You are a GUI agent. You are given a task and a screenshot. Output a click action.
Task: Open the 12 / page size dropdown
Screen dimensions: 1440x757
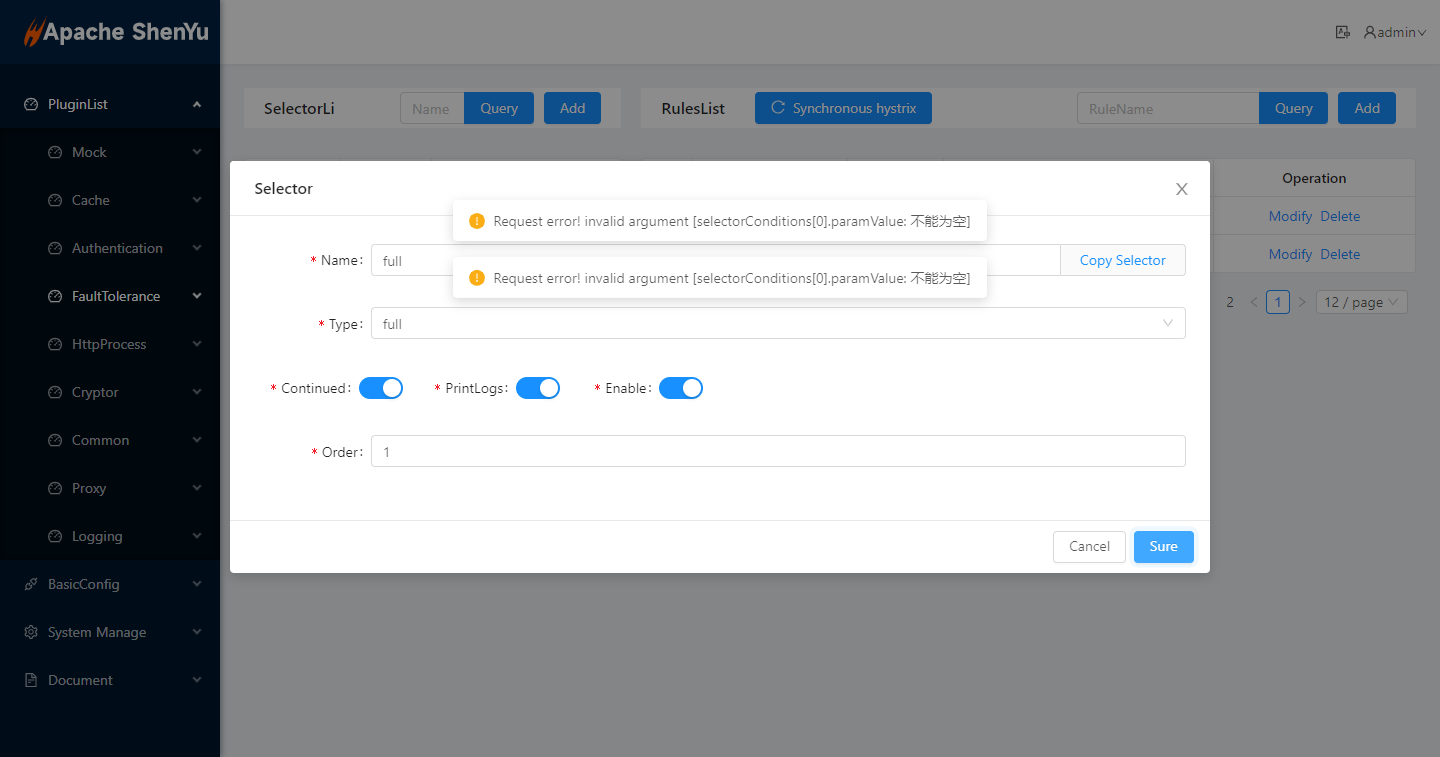click(1361, 302)
